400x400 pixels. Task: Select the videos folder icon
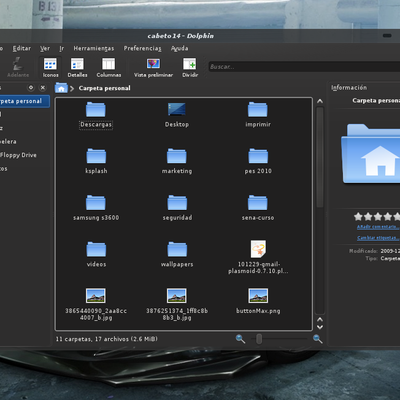click(96, 249)
